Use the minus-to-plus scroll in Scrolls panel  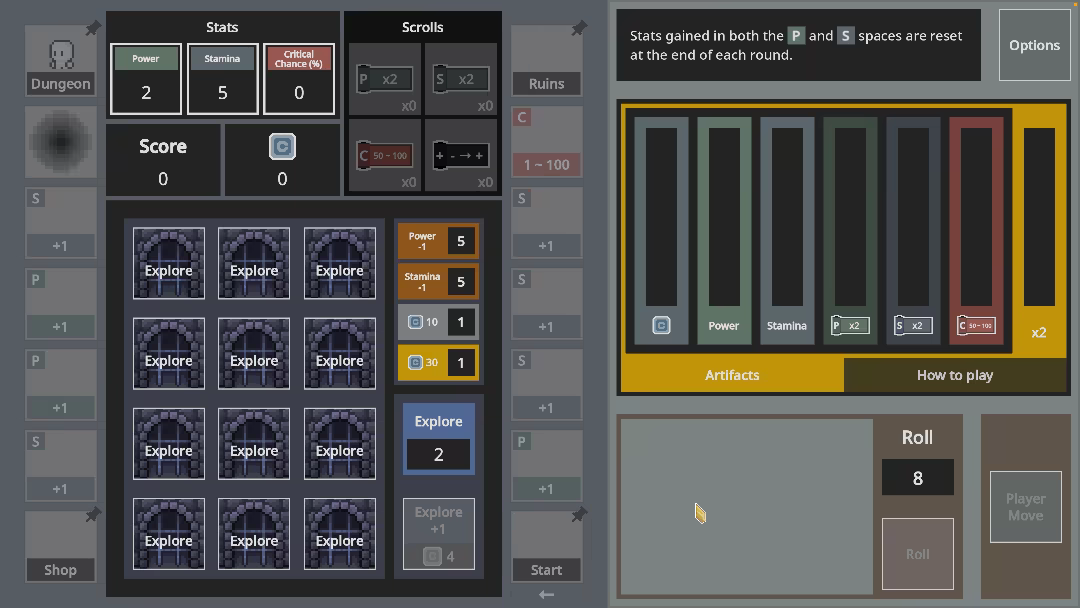pos(461,155)
